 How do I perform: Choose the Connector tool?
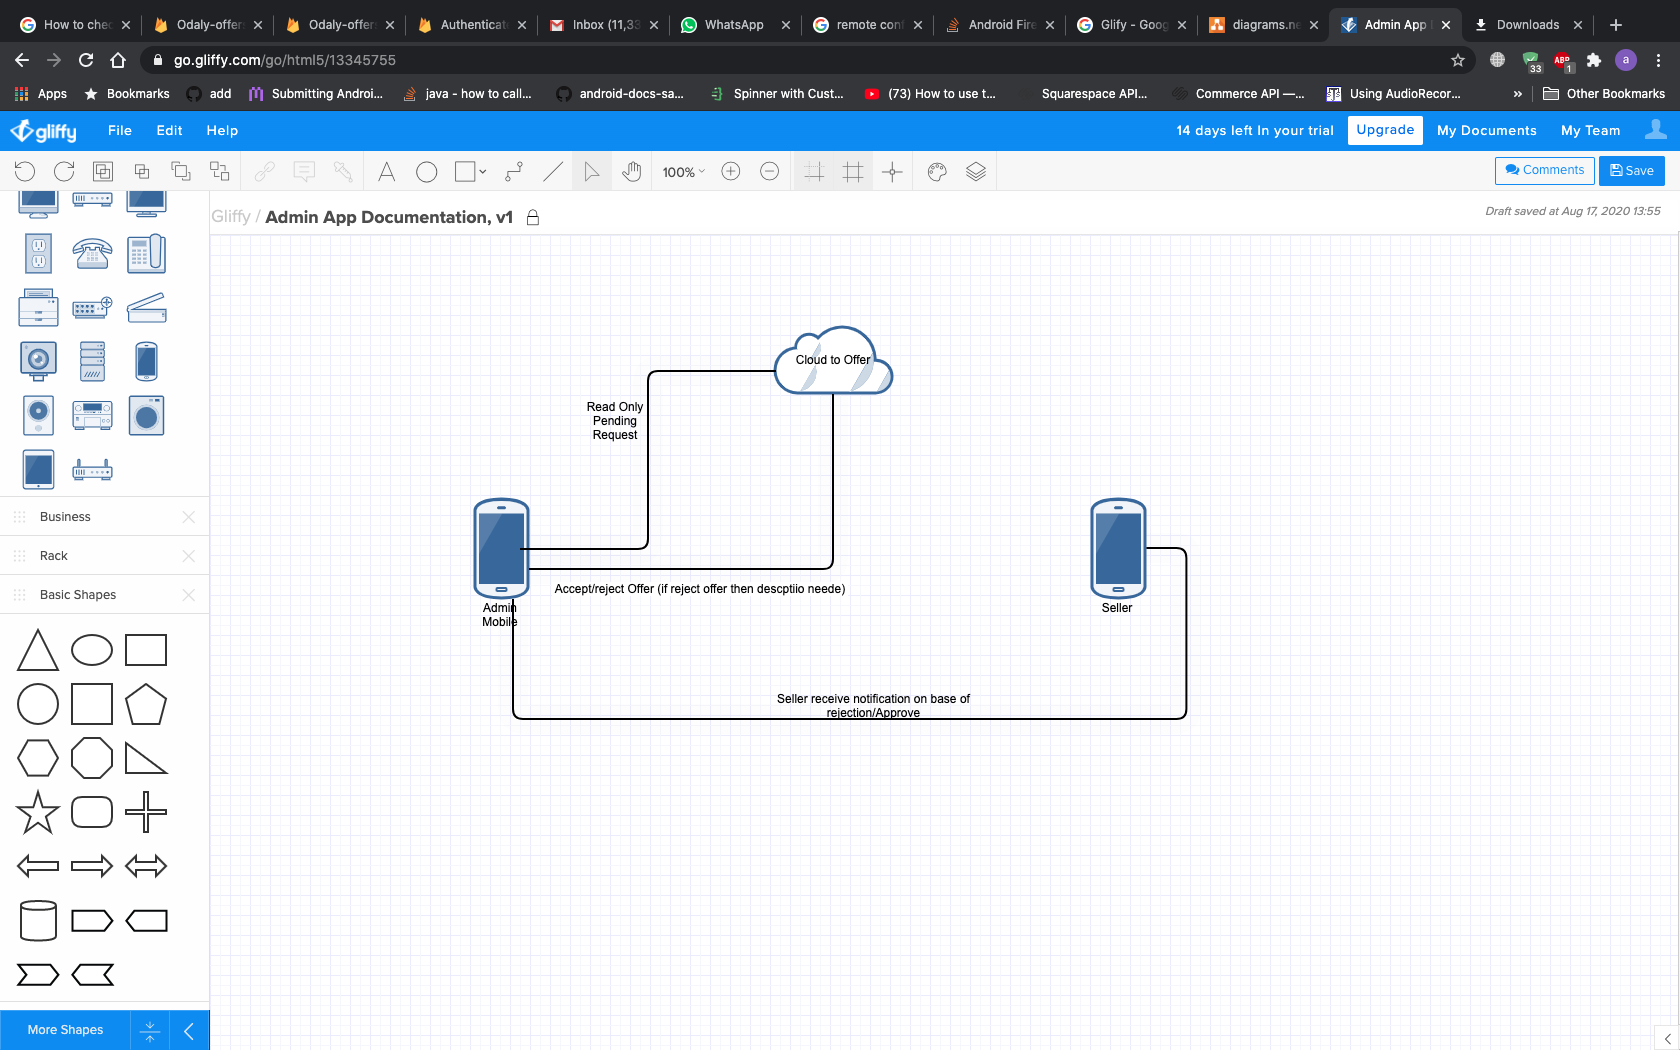[514, 172]
